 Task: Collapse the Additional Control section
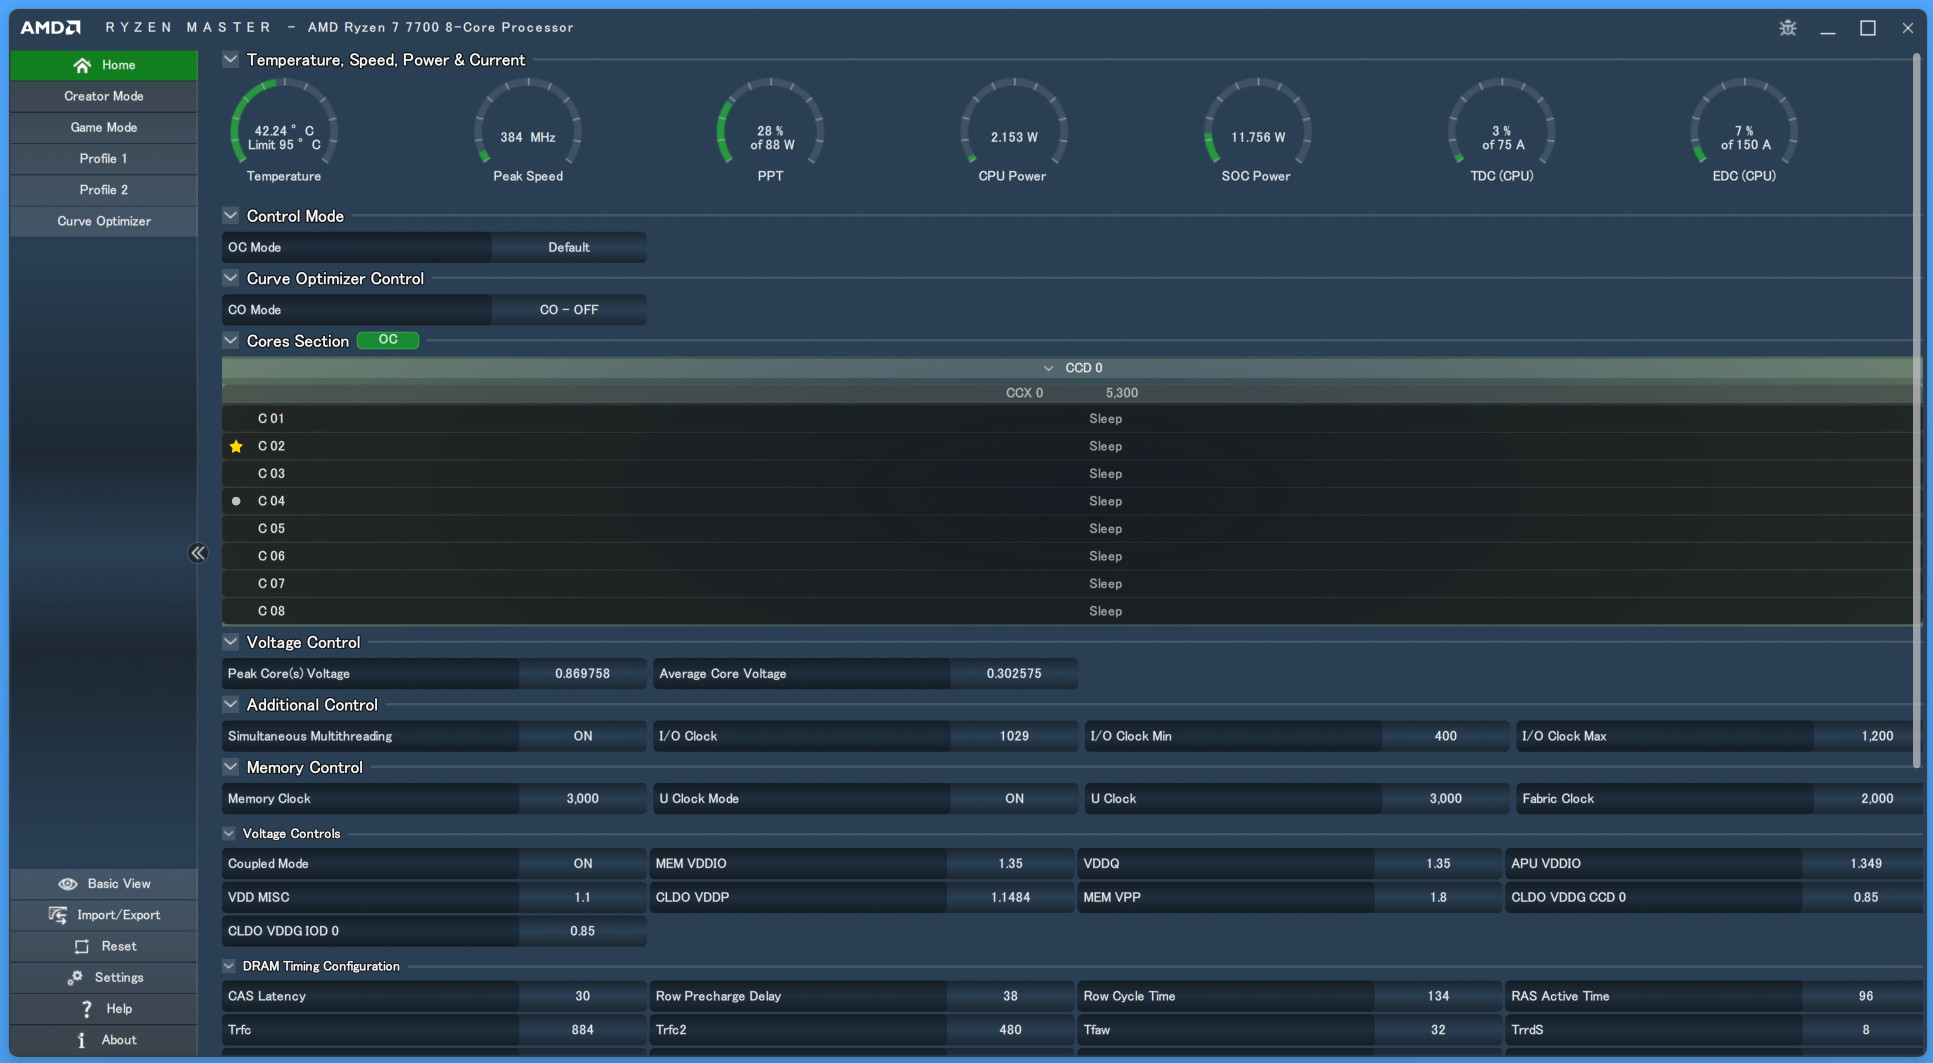(231, 704)
